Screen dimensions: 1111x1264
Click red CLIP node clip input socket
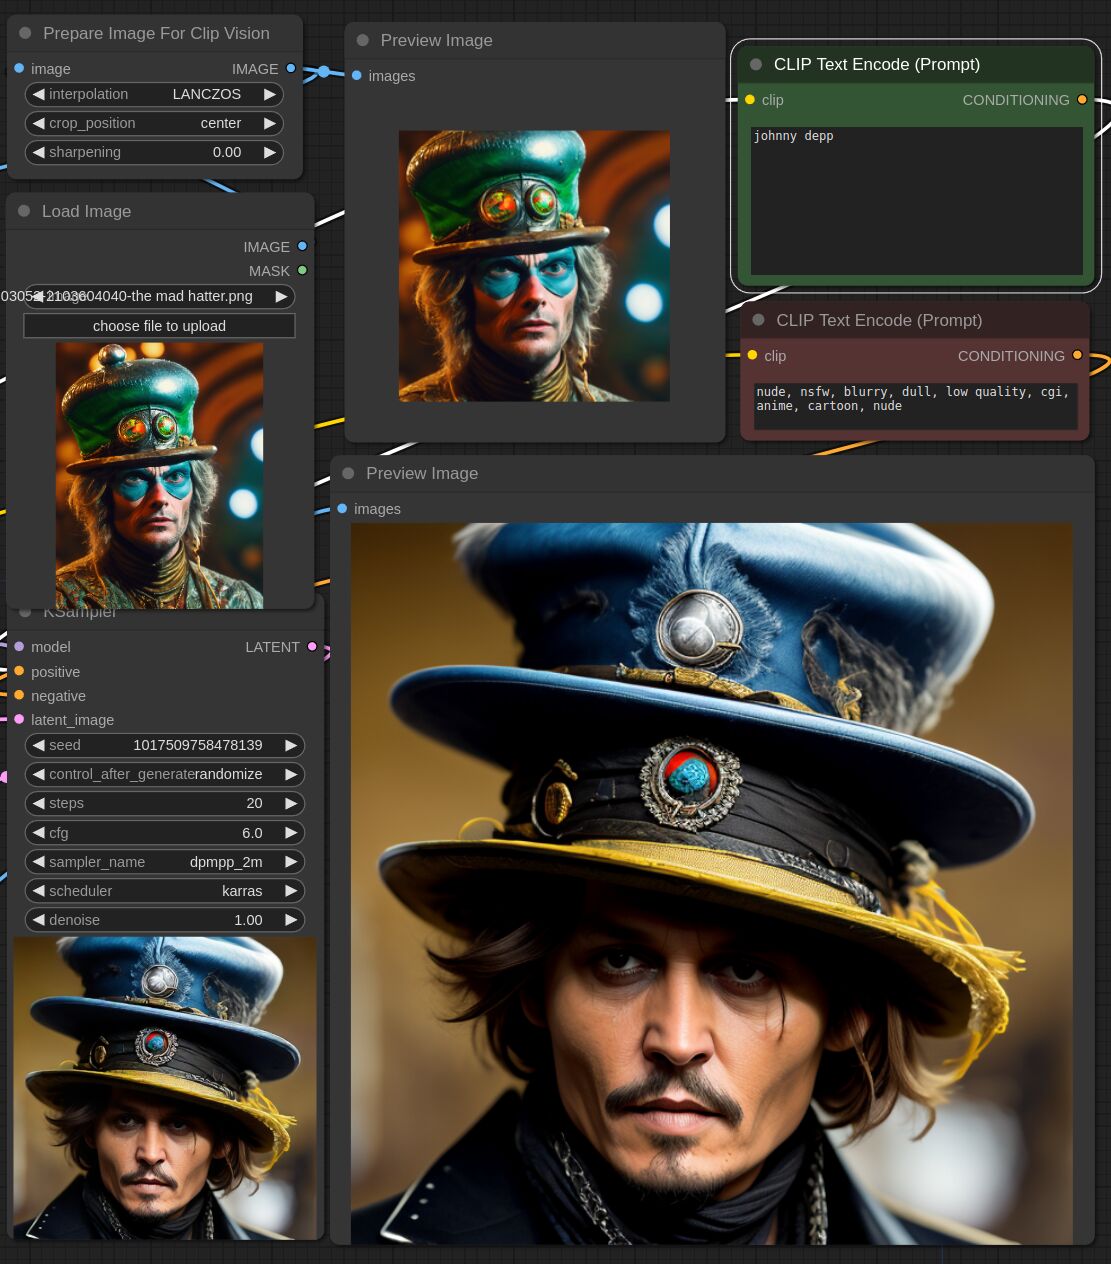click(752, 355)
